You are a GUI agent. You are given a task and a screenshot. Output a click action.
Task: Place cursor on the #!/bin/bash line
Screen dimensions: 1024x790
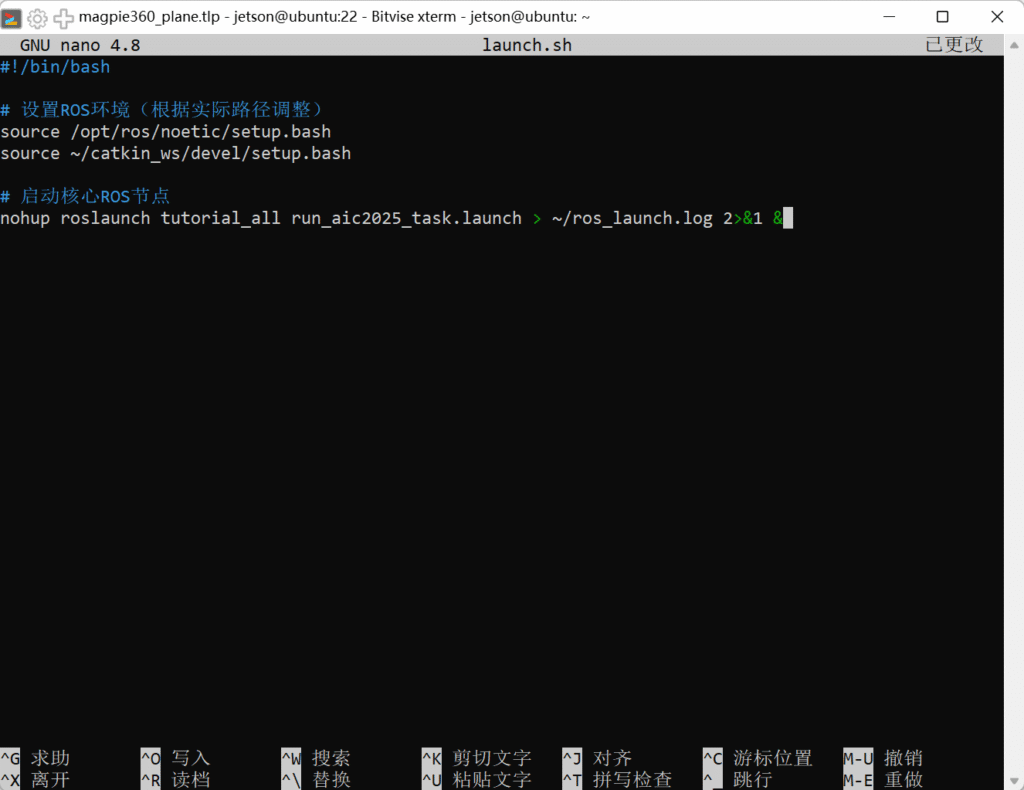pos(55,67)
